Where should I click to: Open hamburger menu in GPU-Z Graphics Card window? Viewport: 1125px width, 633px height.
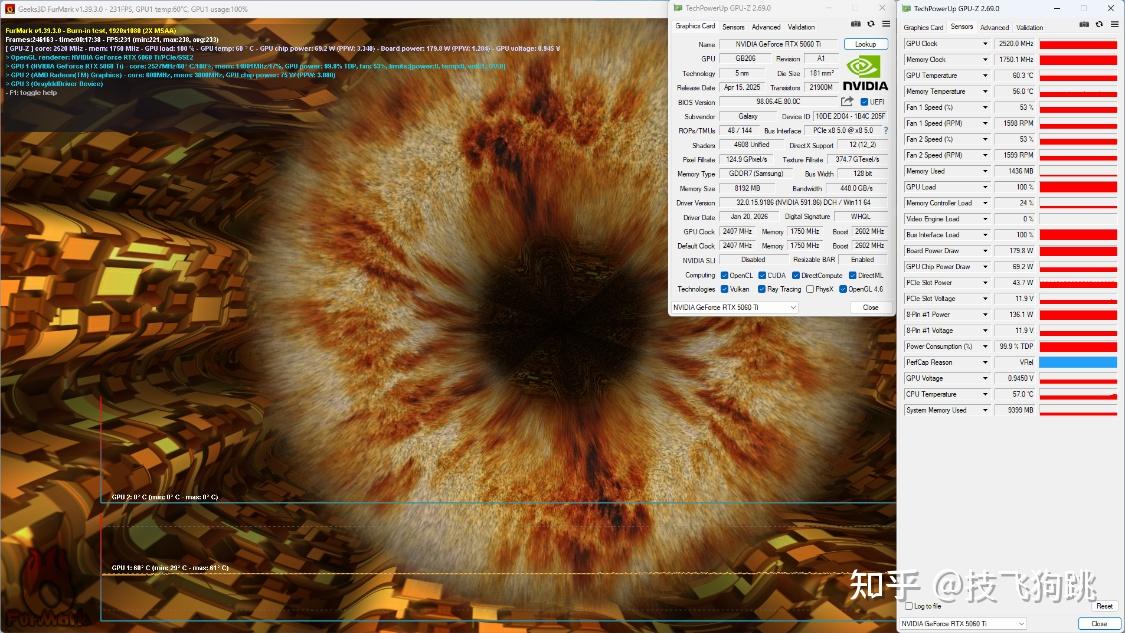[x=886, y=24]
